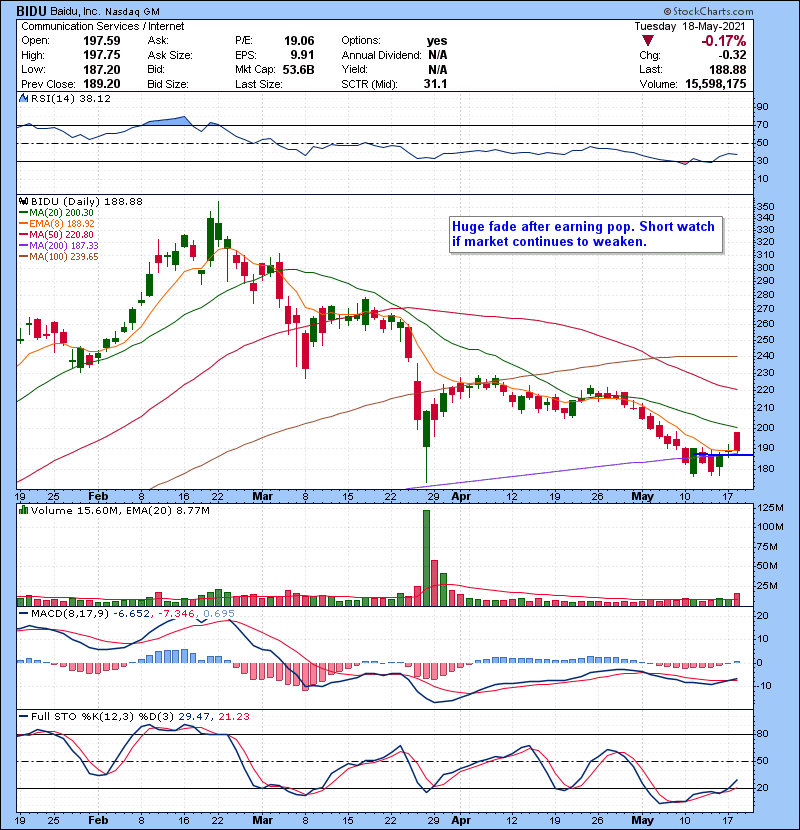Click the red down-triangle beside -0.17%
The width and height of the screenshot is (800, 830).
coord(648,41)
